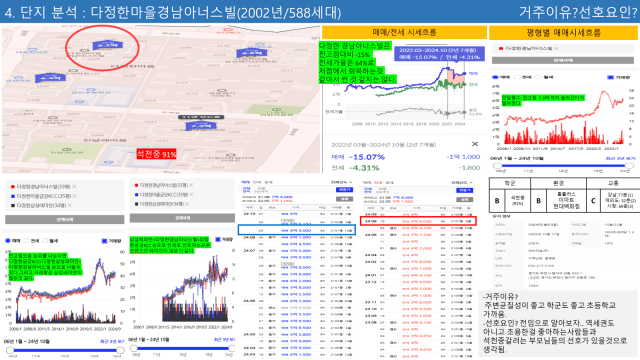Remove 다정한삼성래미안(34평) from the left comparison list
This screenshot has height=360, width=640.
[69, 205]
